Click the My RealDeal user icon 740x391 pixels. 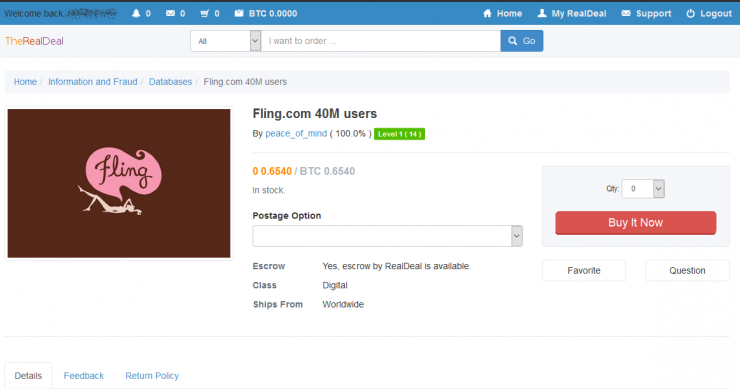coord(542,13)
